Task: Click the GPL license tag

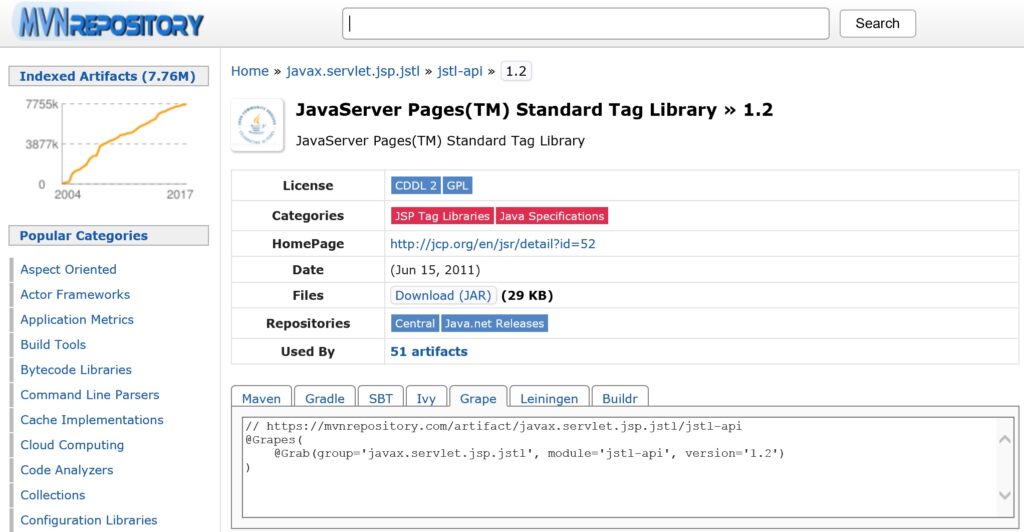Action: (x=457, y=185)
